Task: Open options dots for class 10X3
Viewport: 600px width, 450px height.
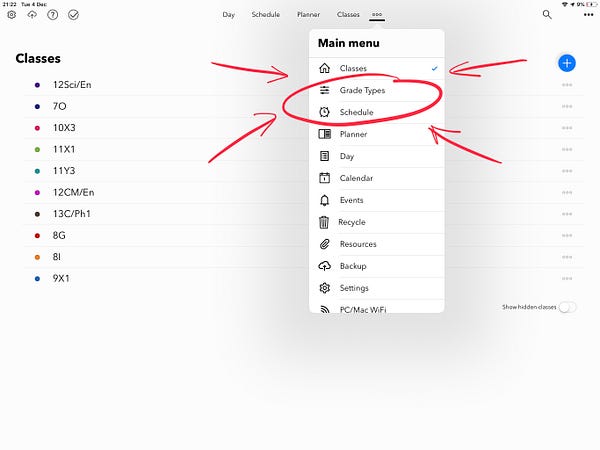Action: point(567,128)
